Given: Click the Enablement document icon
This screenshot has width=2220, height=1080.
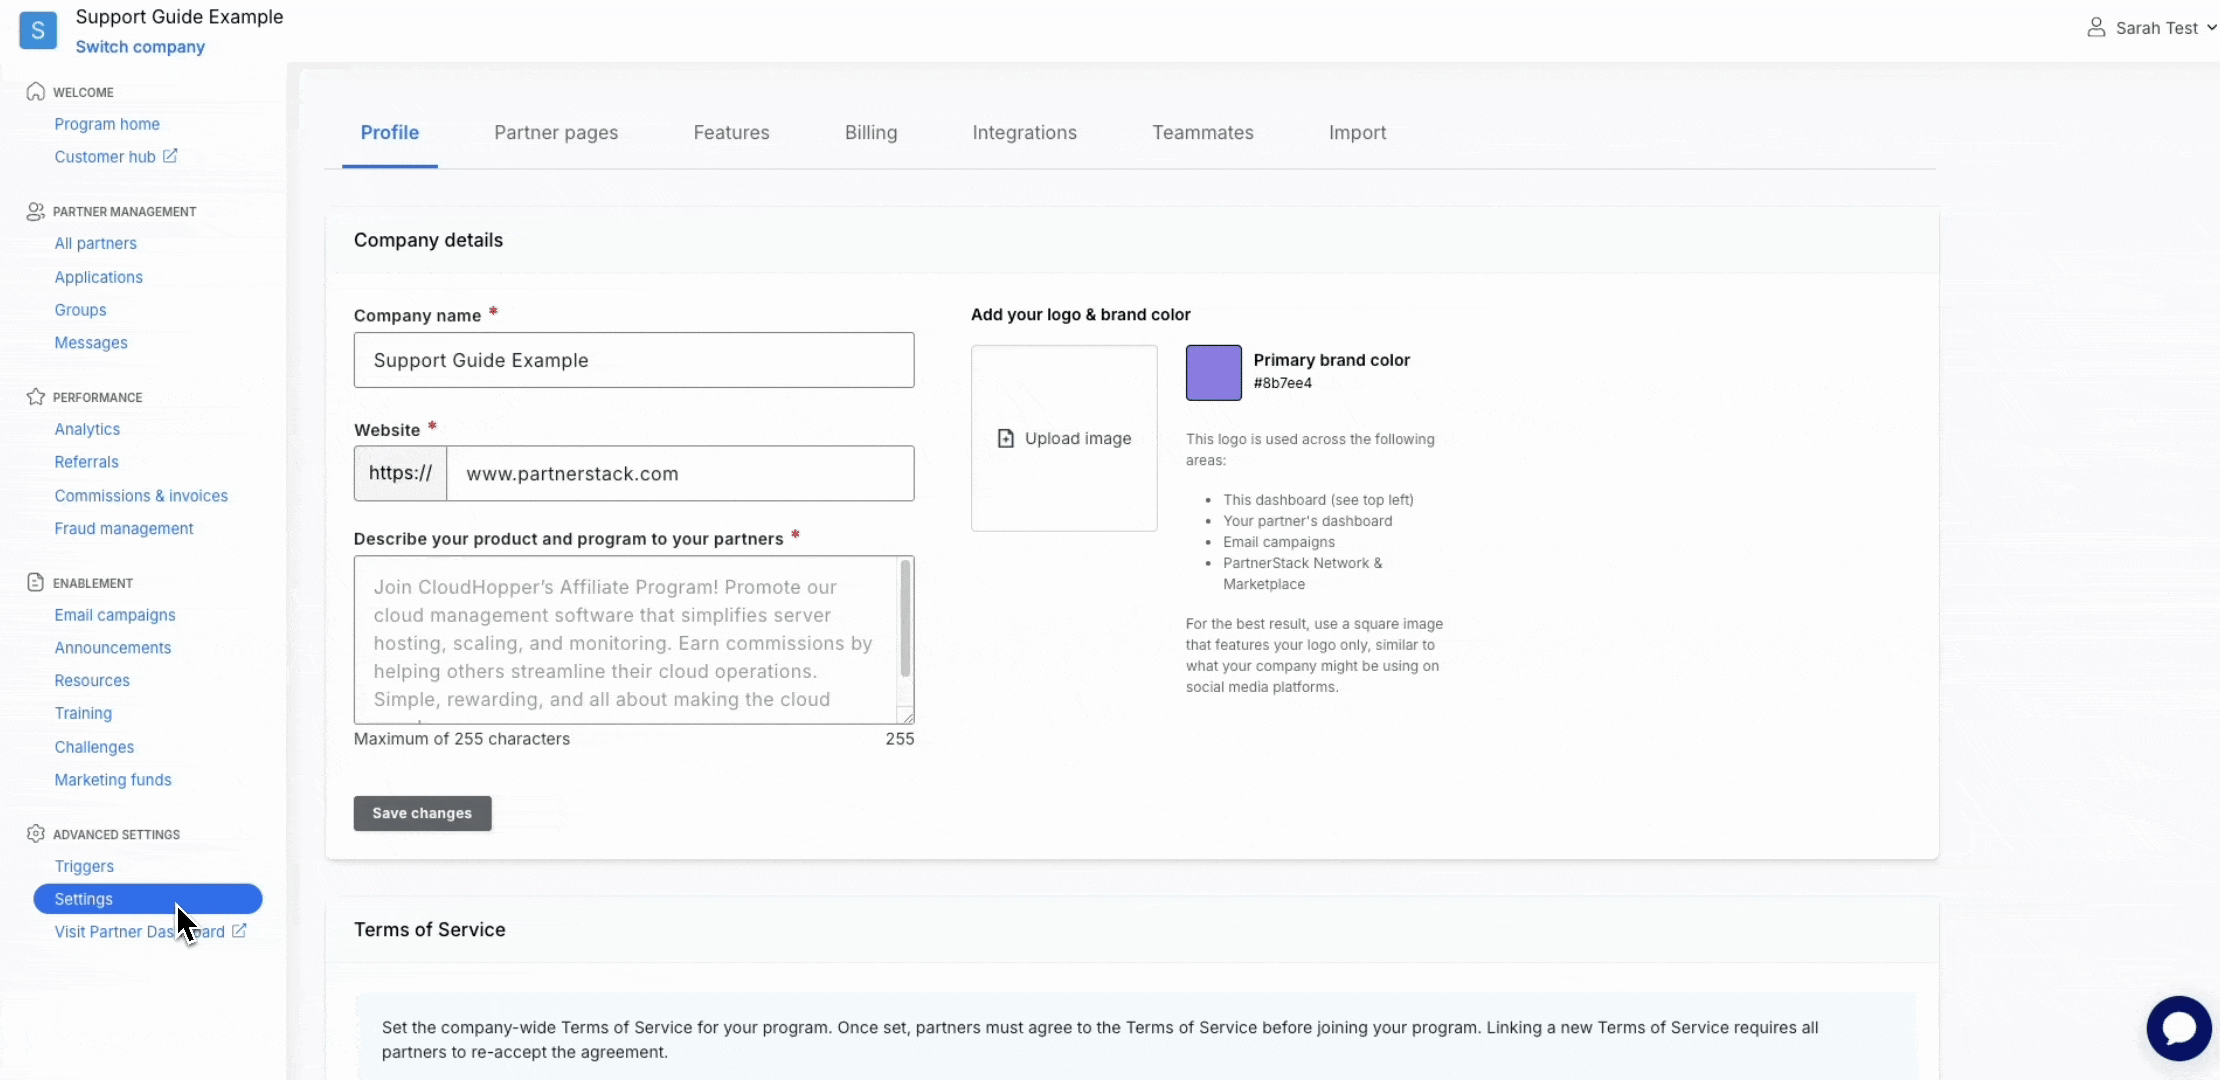Looking at the screenshot, I should (x=36, y=582).
